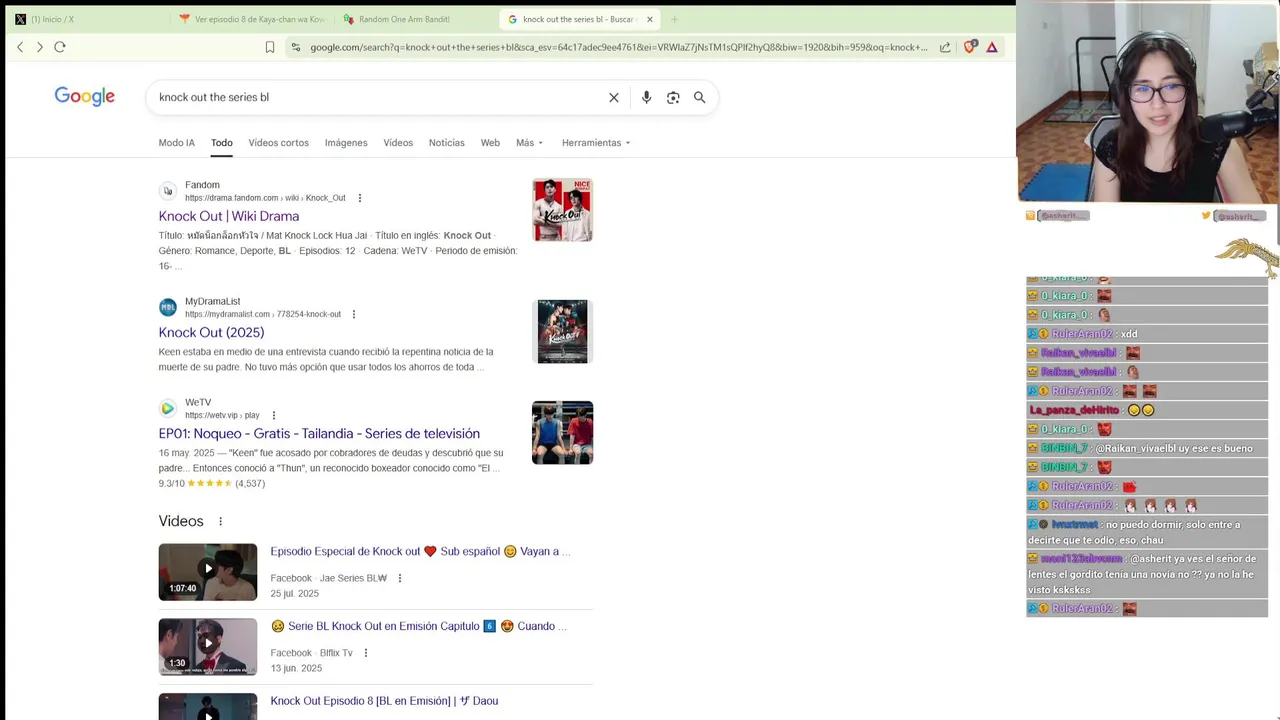This screenshot has width=1280, height=720.
Task: Click the MyDramaList site favicon
Action: coord(167,307)
